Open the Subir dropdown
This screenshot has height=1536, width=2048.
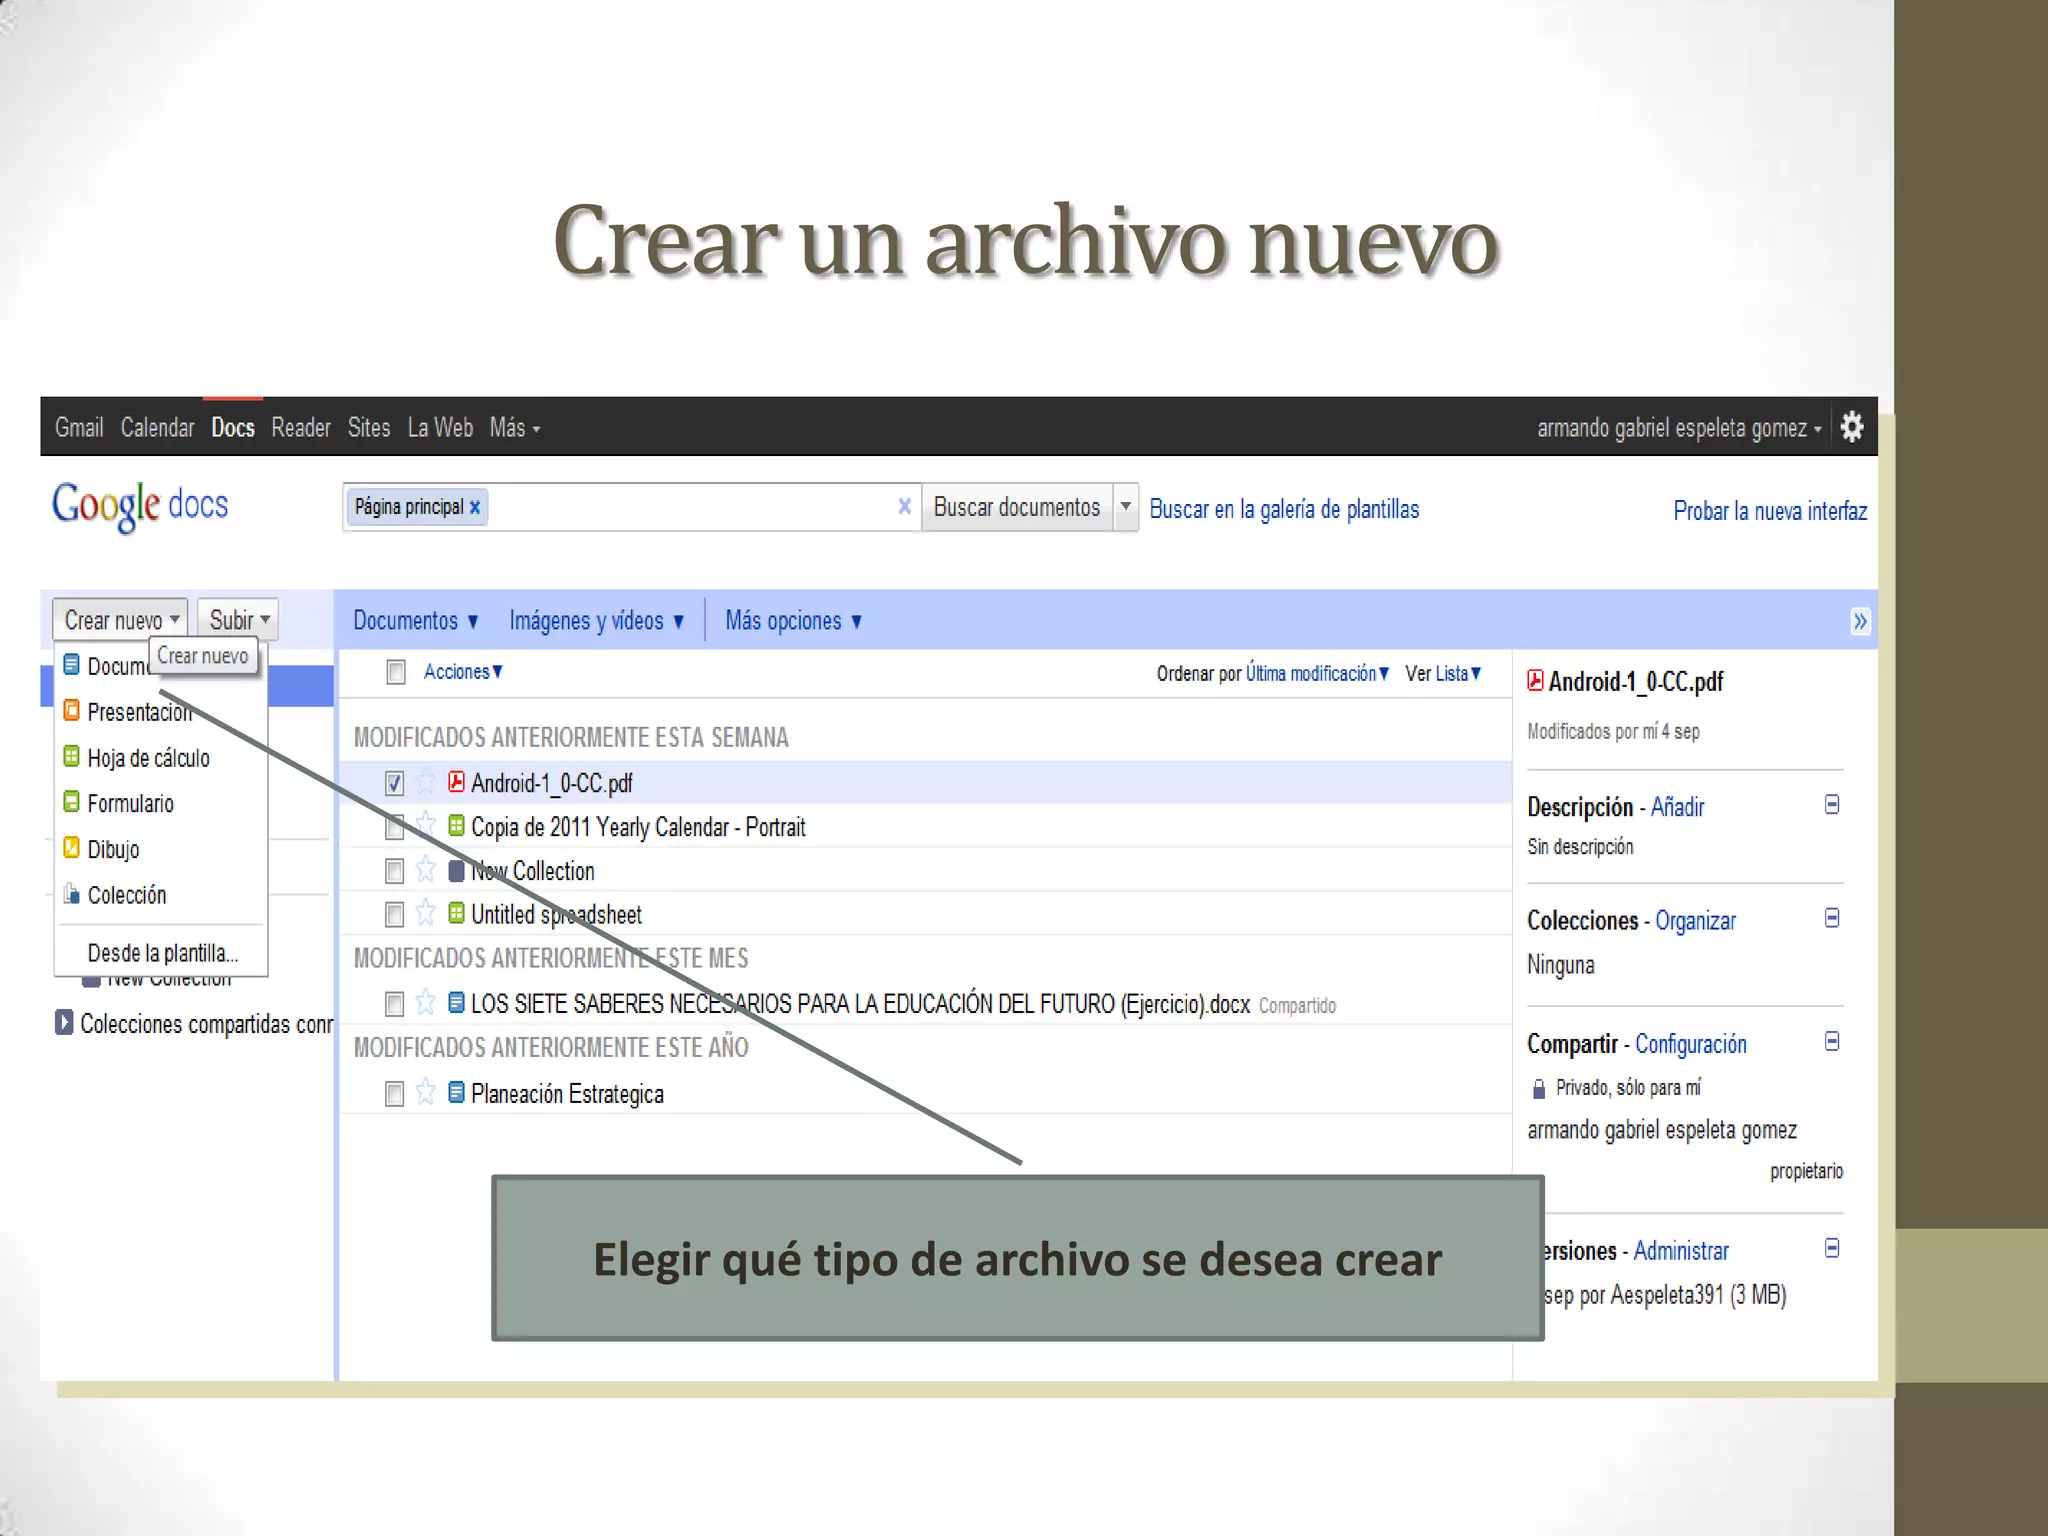[x=238, y=620]
